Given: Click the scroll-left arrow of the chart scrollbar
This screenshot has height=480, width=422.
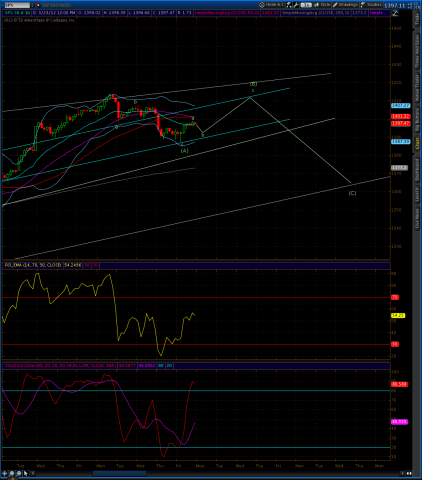Looking at the screenshot, I should click(32, 473).
